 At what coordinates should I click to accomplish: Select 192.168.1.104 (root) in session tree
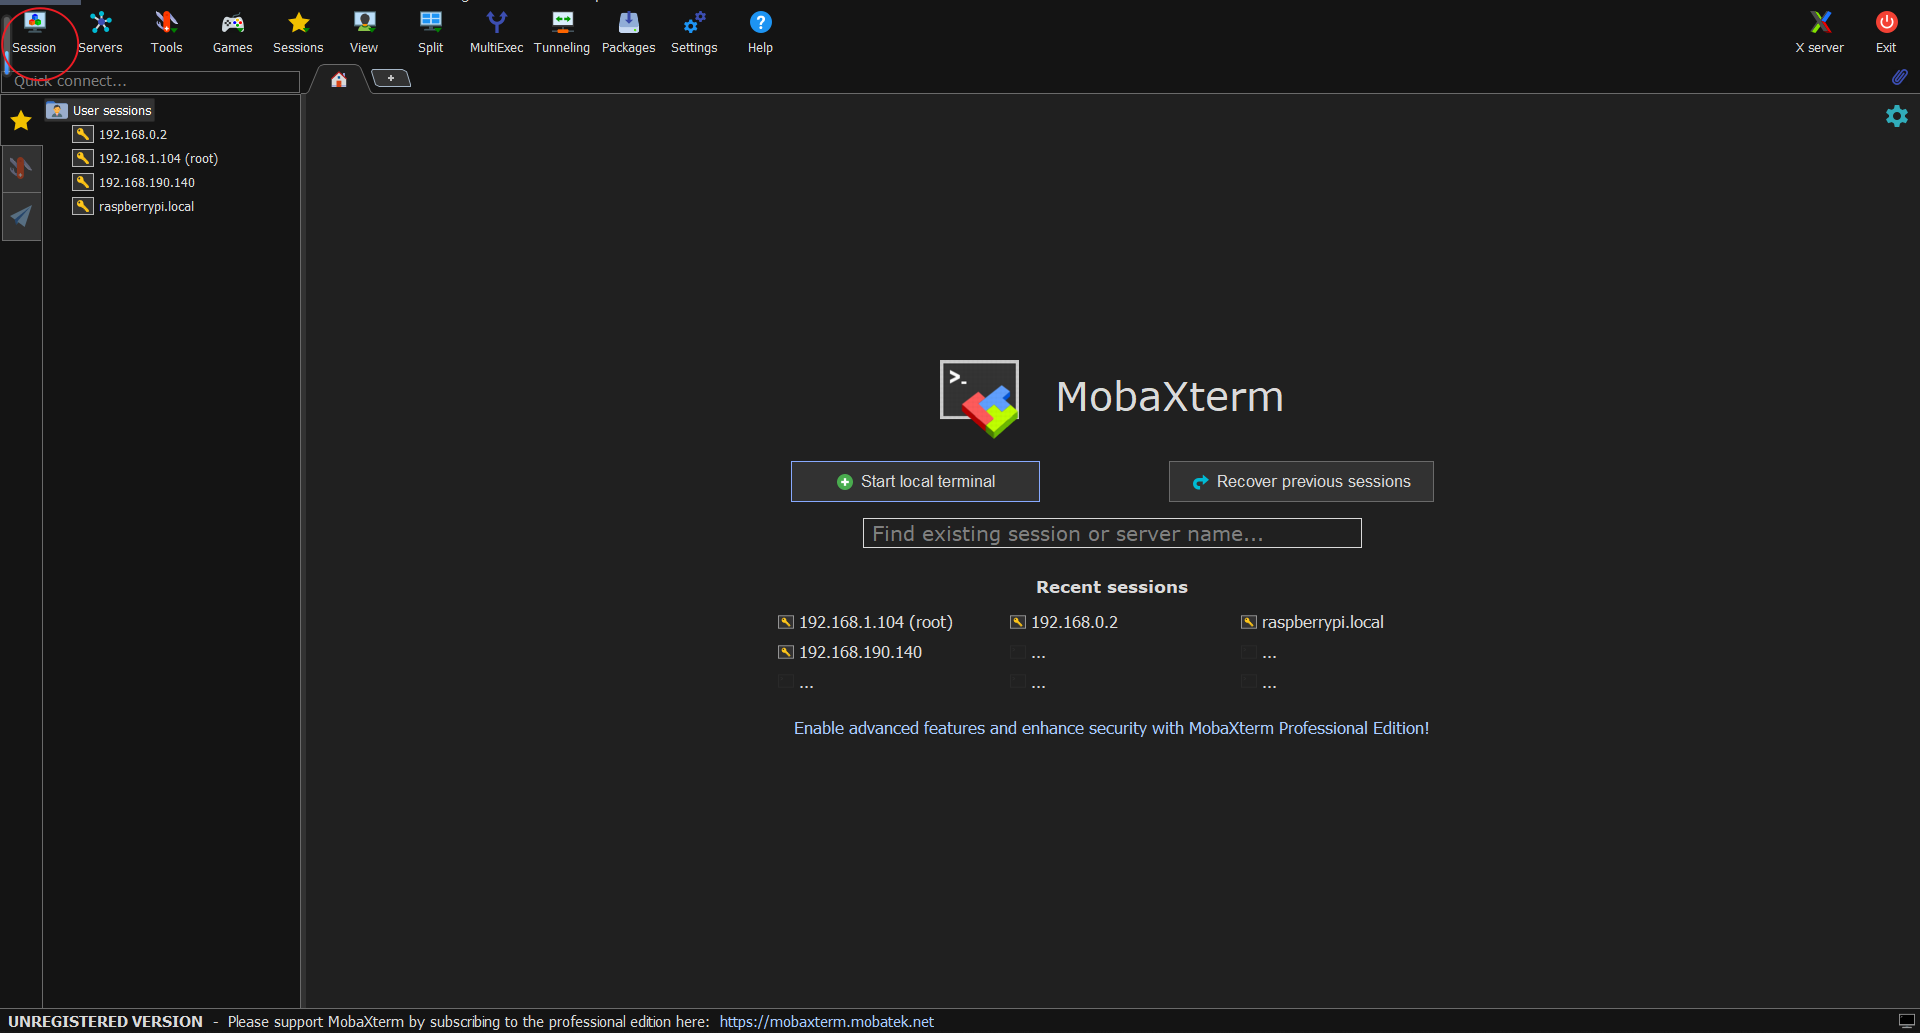click(146, 158)
